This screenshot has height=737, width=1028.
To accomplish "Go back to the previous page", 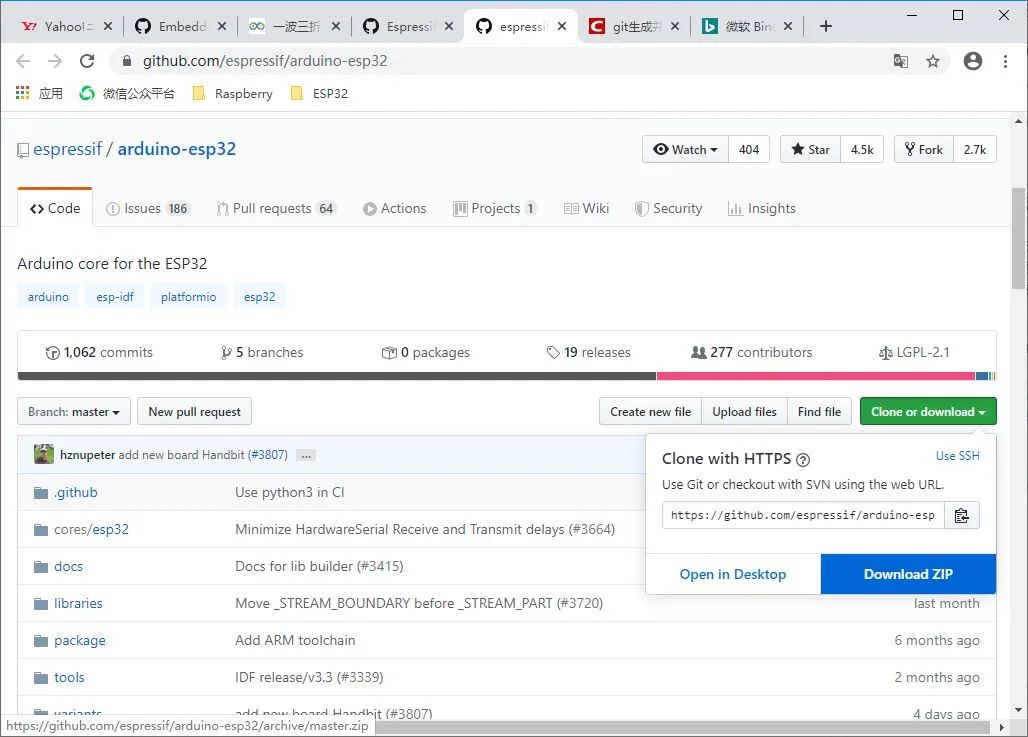I will (x=23, y=61).
